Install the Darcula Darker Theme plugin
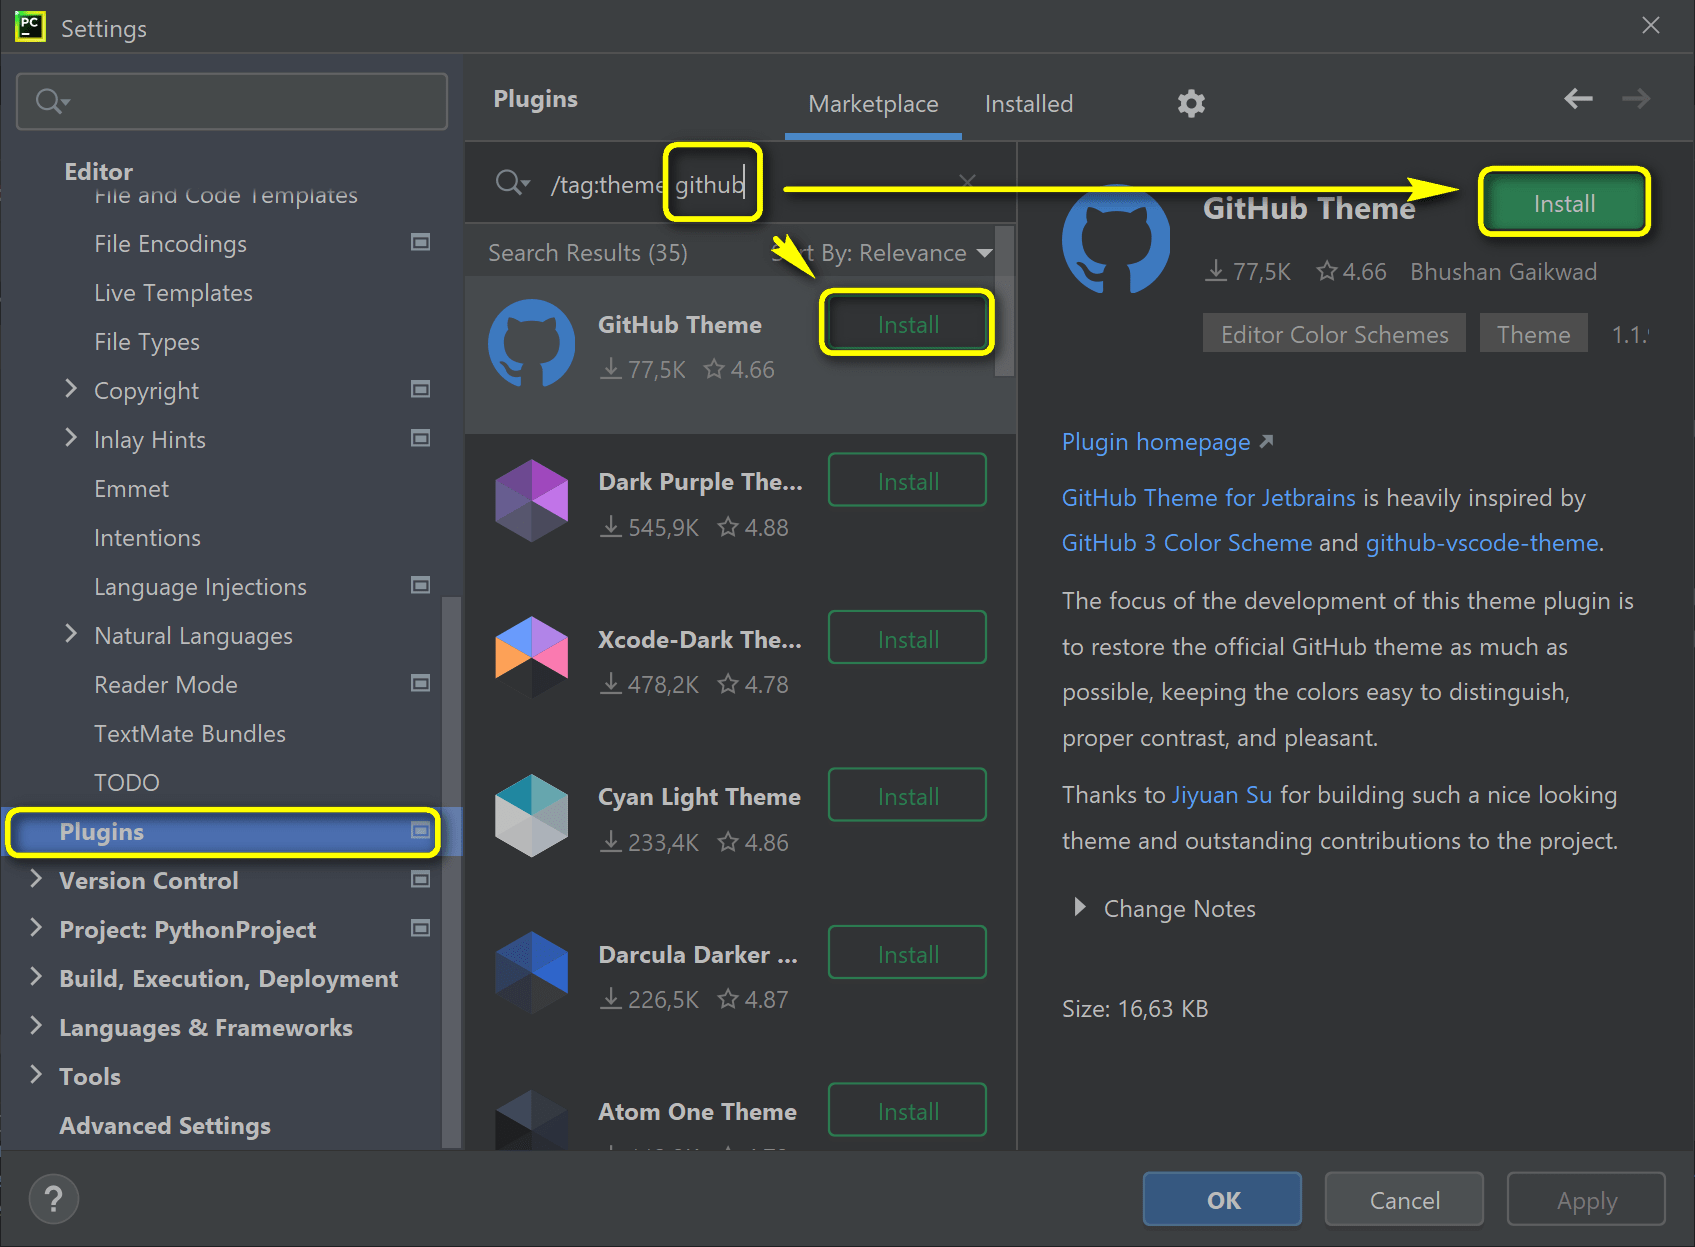This screenshot has height=1247, width=1695. tap(908, 953)
